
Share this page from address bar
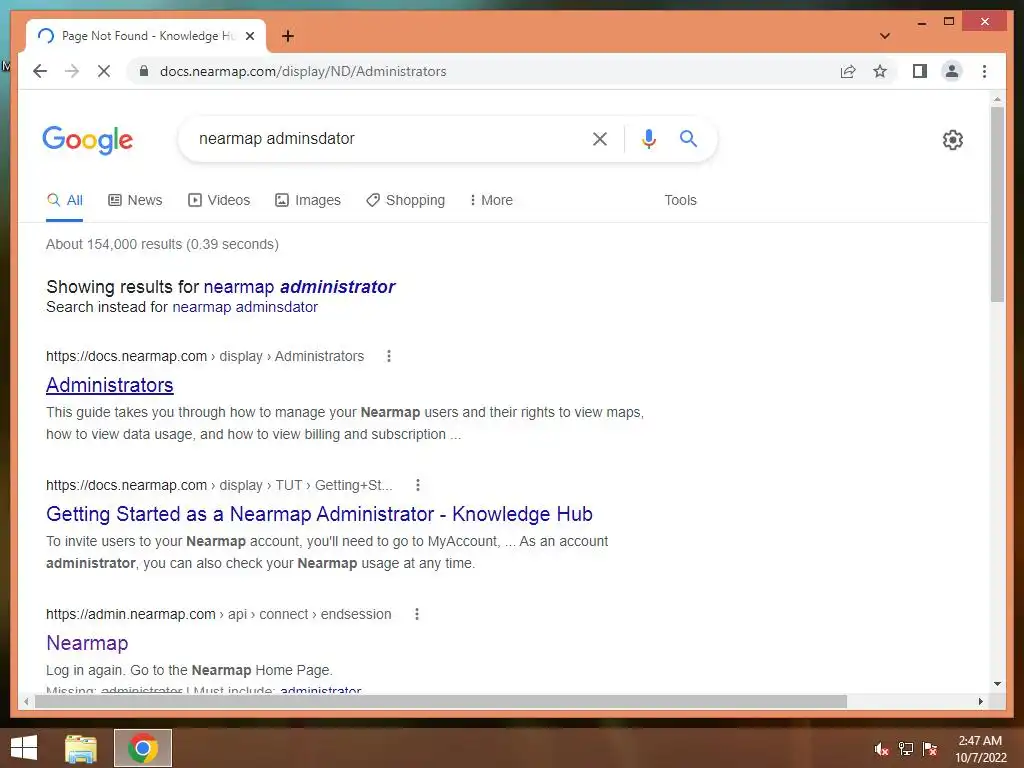pyautogui.click(x=848, y=71)
